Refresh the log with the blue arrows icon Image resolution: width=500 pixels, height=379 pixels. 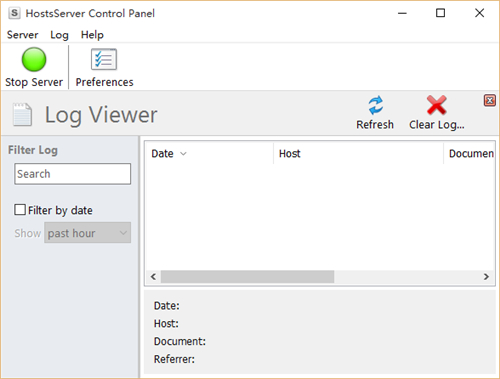click(x=376, y=105)
